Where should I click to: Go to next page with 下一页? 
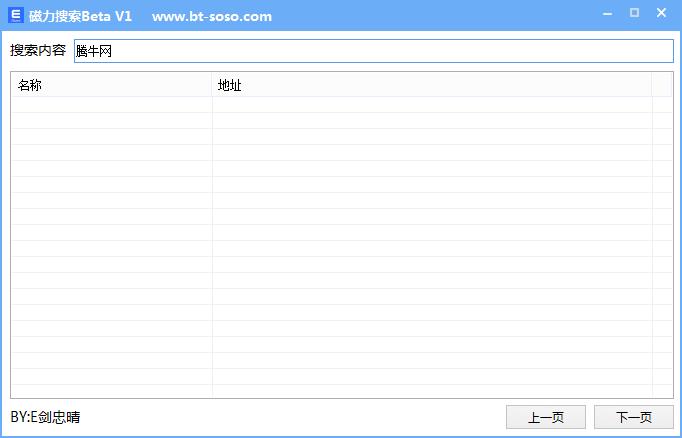633,417
